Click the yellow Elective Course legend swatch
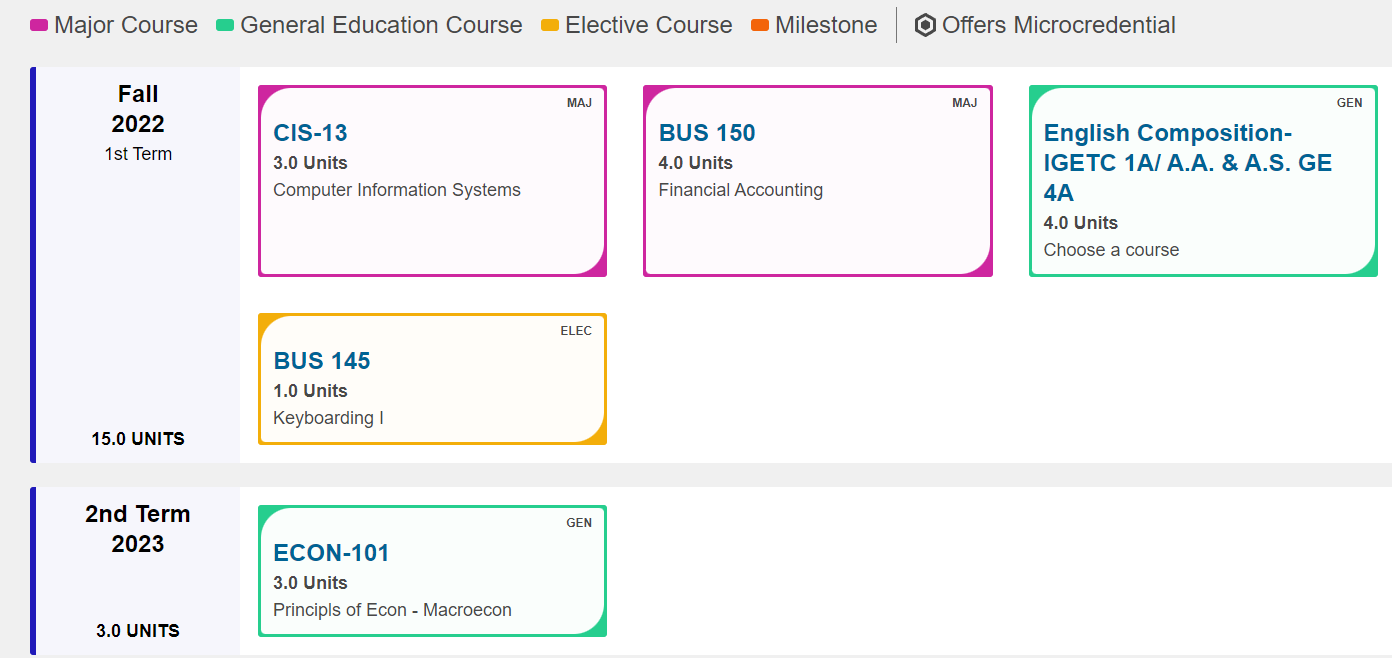The image size is (1392, 658). coord(550,25)
